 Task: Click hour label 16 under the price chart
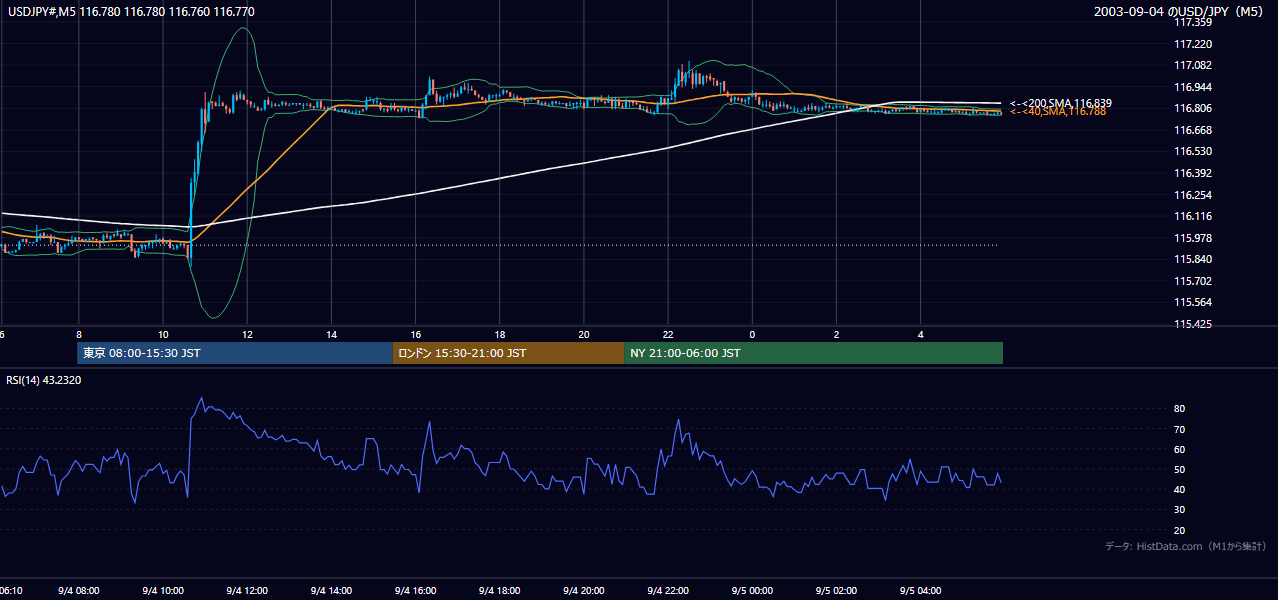click(x=415, y=334)
